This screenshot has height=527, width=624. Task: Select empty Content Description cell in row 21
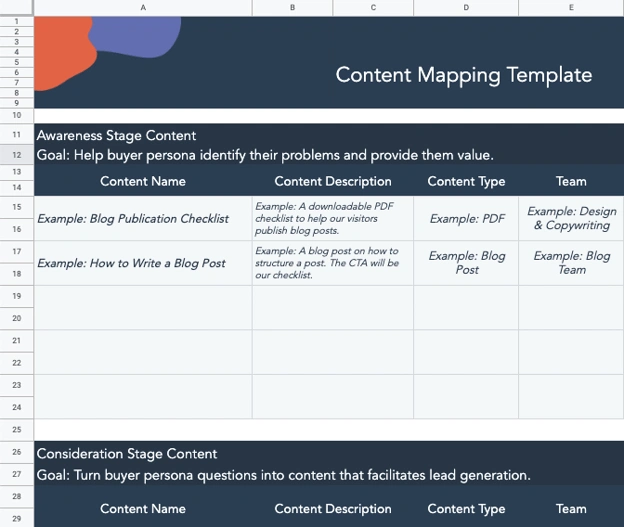click(333, 352)
